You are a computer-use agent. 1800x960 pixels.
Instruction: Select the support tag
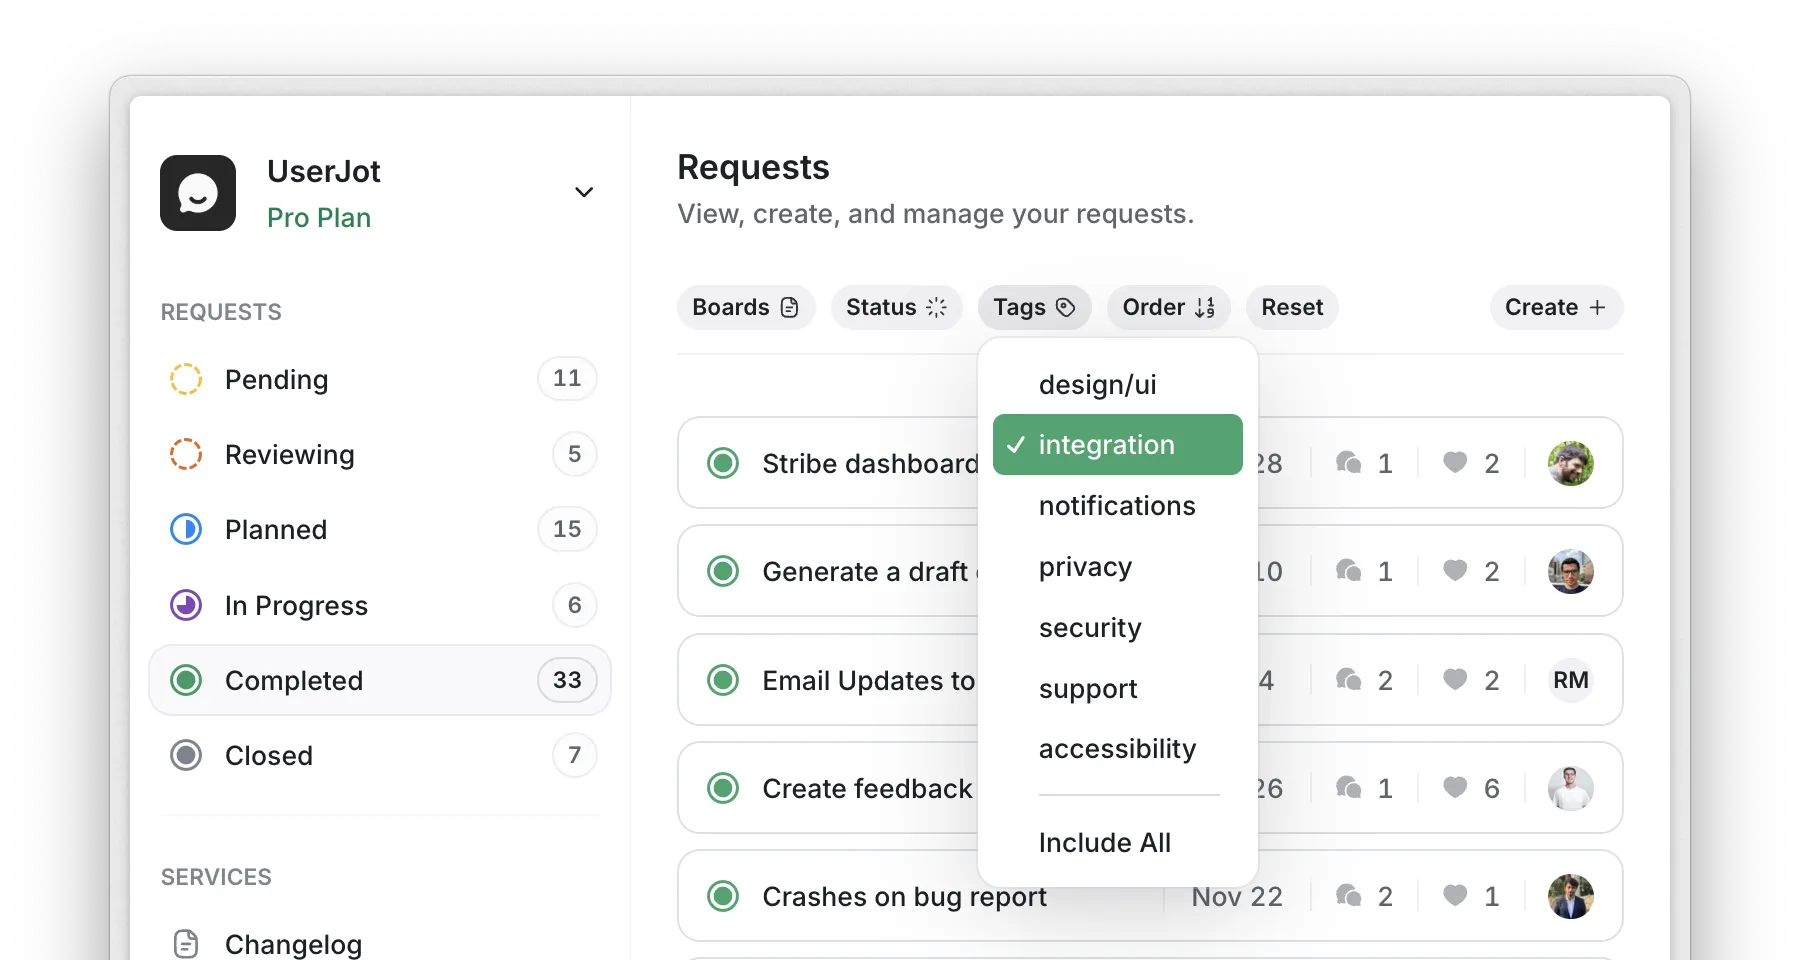point(1117,689)
